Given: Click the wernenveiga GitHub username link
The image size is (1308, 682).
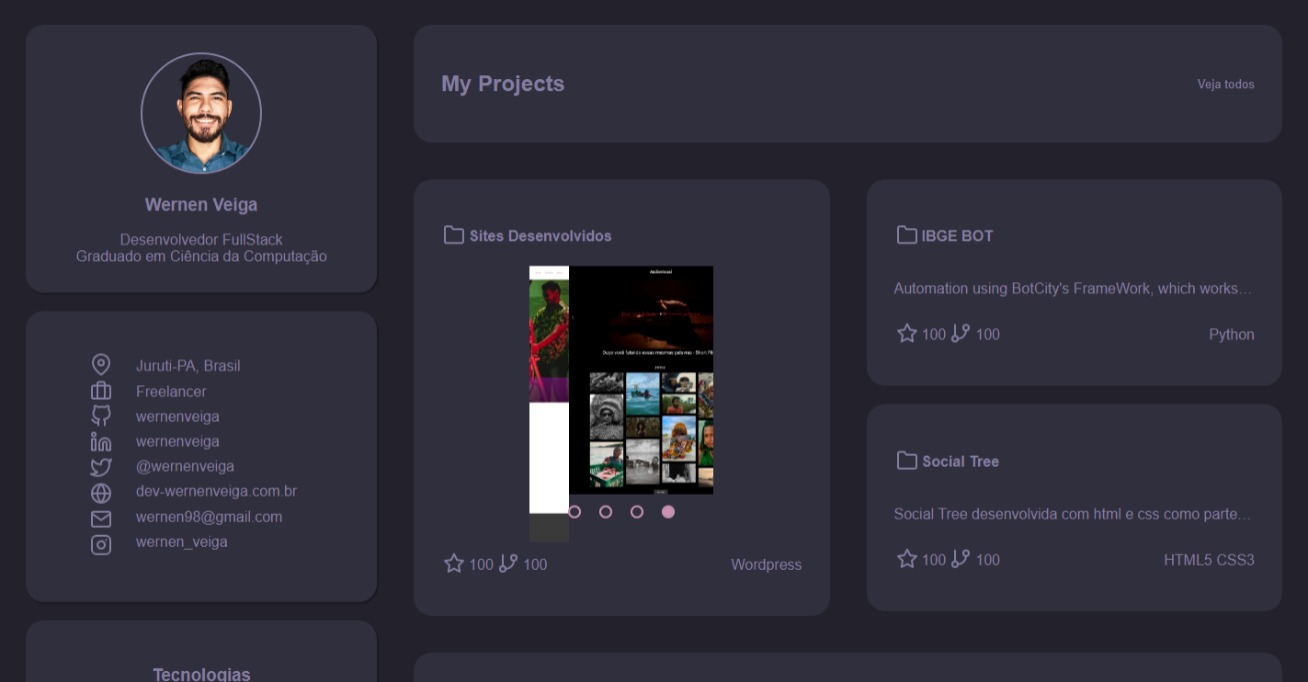Looking at the screenshot, I should (177, 416).
